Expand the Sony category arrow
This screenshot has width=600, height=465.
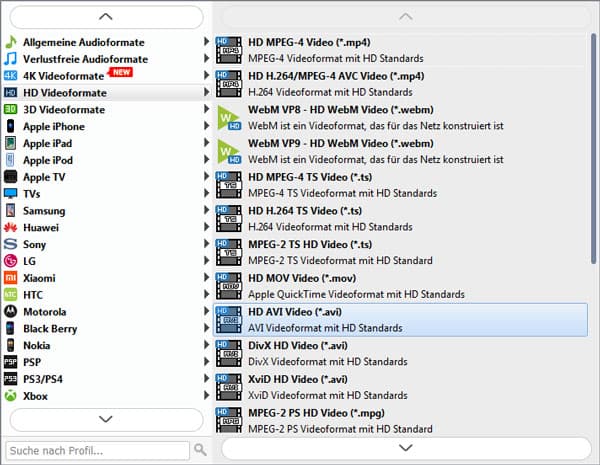[206, 244]
